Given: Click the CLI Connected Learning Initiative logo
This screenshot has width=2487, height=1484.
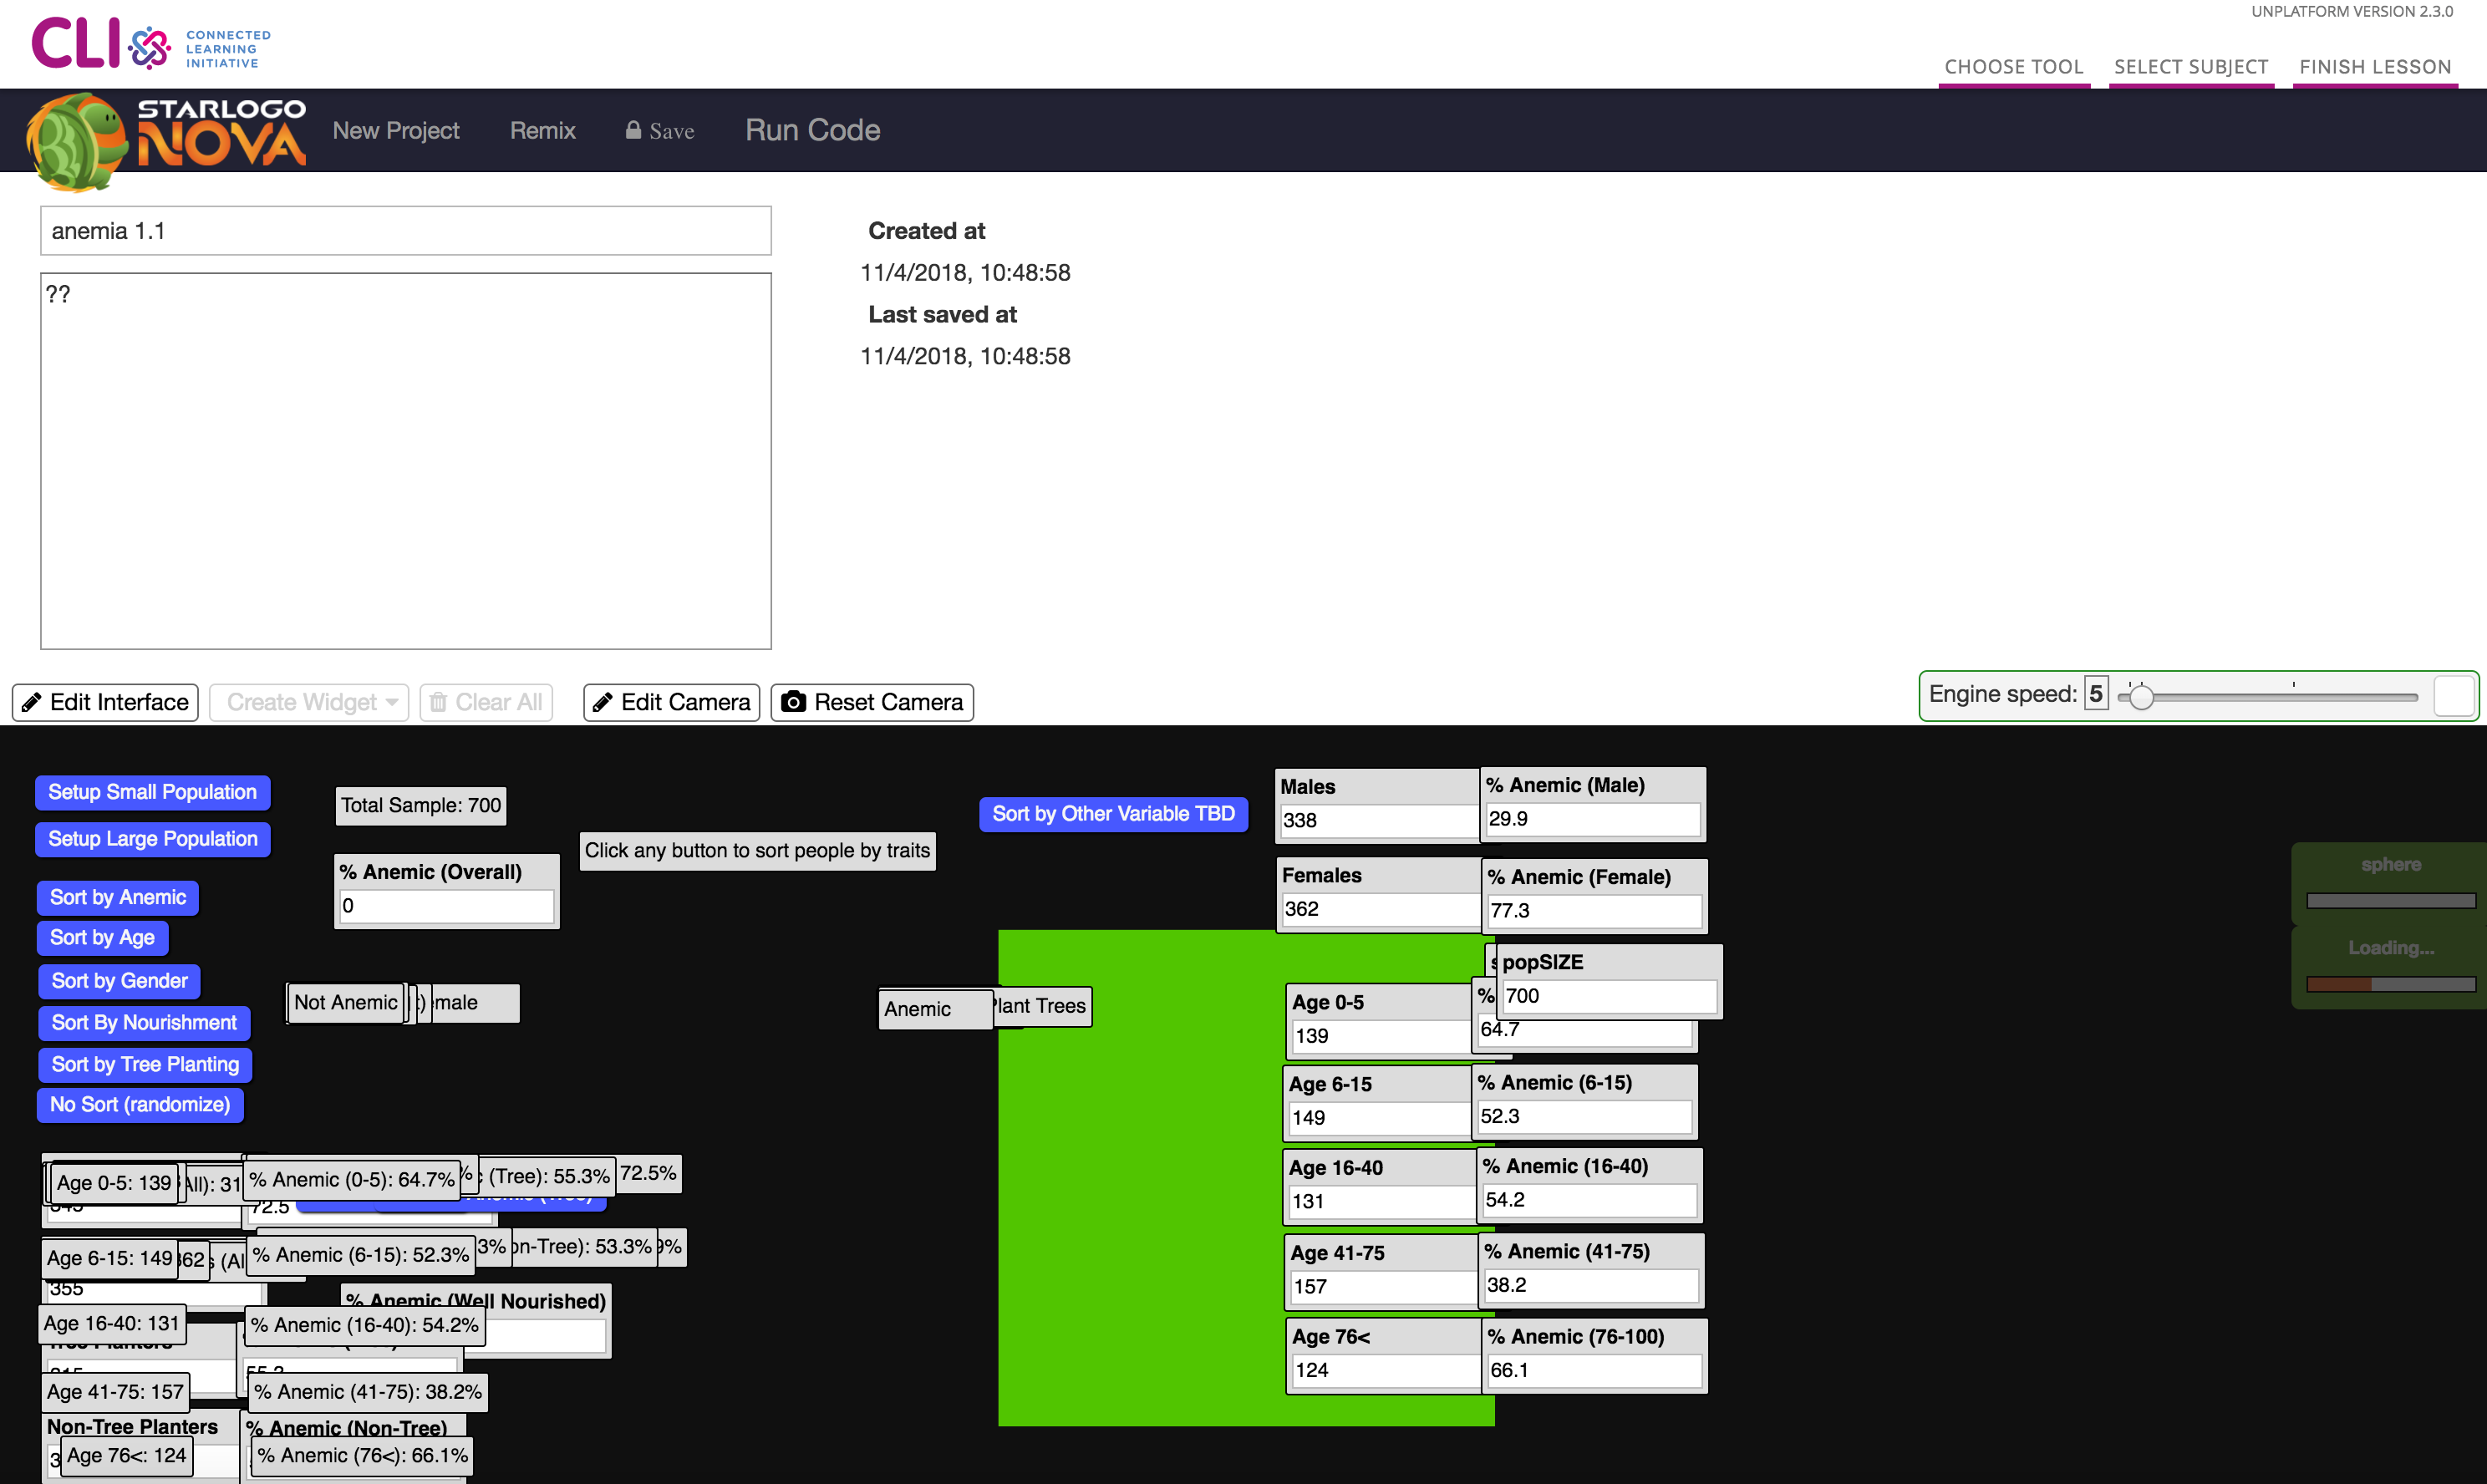Looking at the screenshot, I should 150,45.
